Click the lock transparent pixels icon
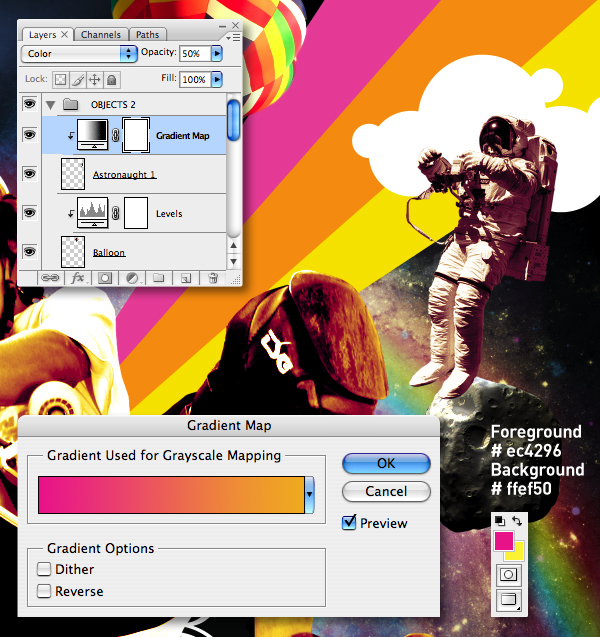This screenshot has height=637, width=600. [60, 79]
